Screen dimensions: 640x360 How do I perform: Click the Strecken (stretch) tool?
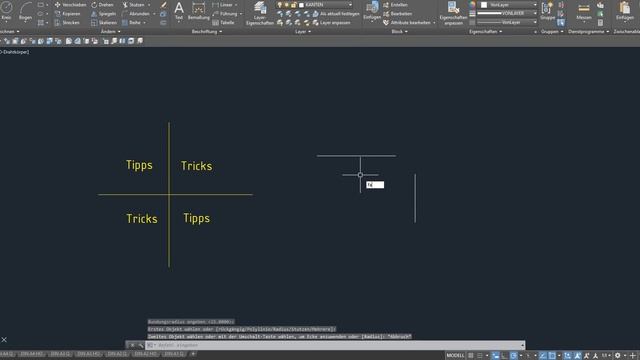pos(68,23)
